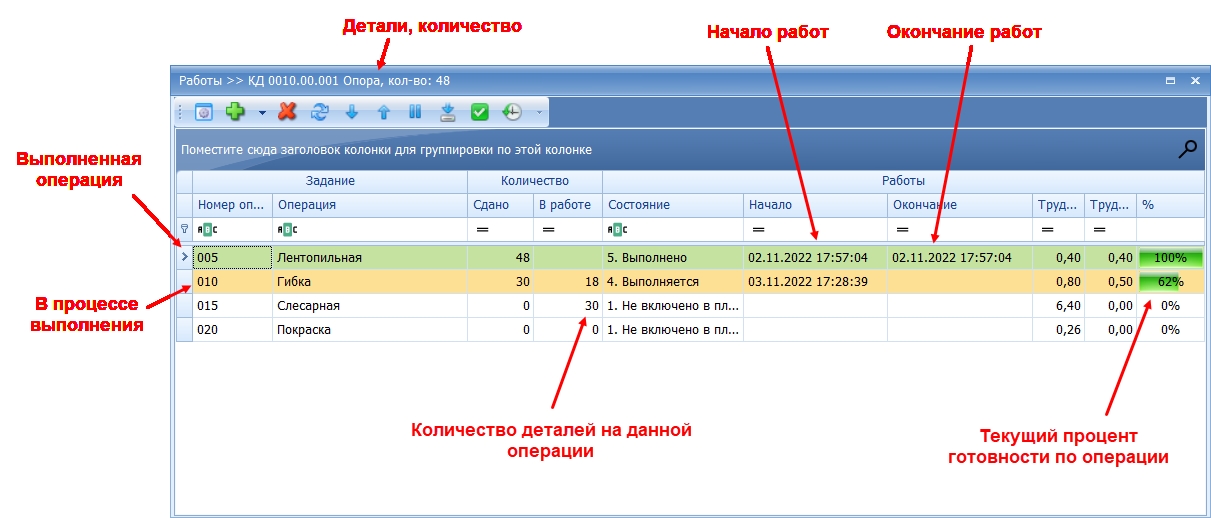Pause the work with the pause icon

pos(415,113)
